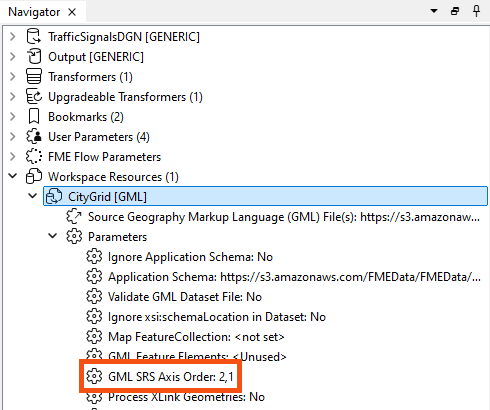Expand the Output [GENERIC] node
The height and width of the screenshot is (410, 490).
click(x=13, y=57)
